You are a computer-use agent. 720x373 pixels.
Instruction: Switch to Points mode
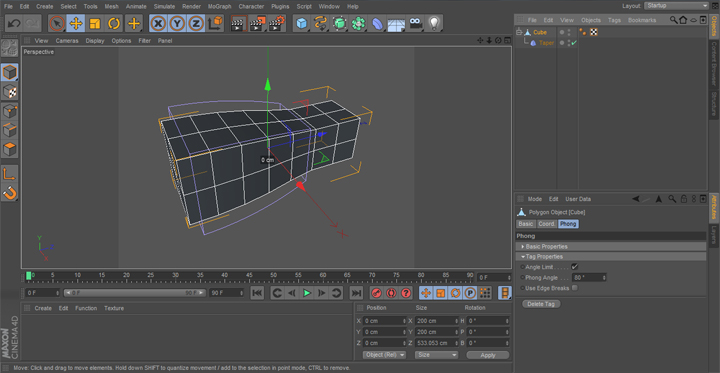pyautogui.click(x=10, y=111)
